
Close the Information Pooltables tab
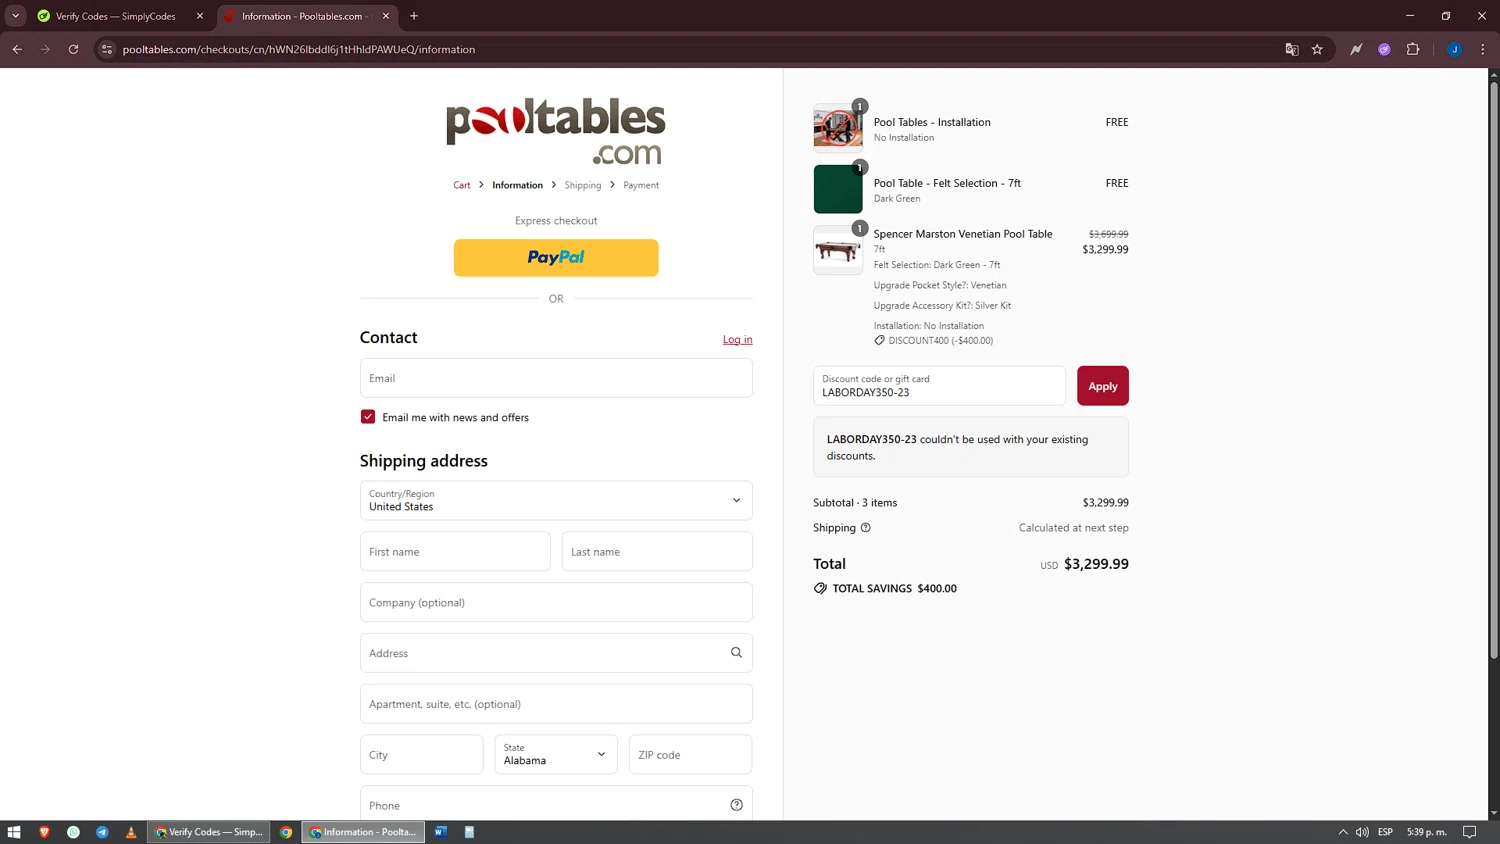pos(386,16)
